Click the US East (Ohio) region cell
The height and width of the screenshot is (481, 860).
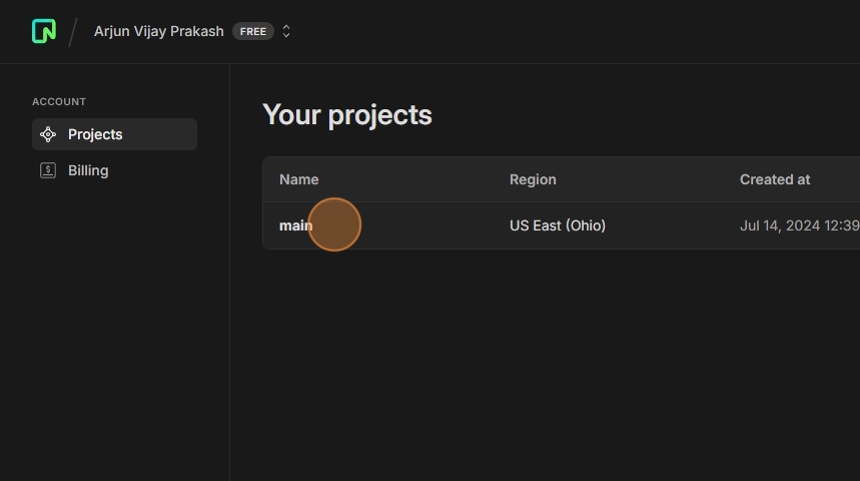pyautogui.click(x=557, y=225)
